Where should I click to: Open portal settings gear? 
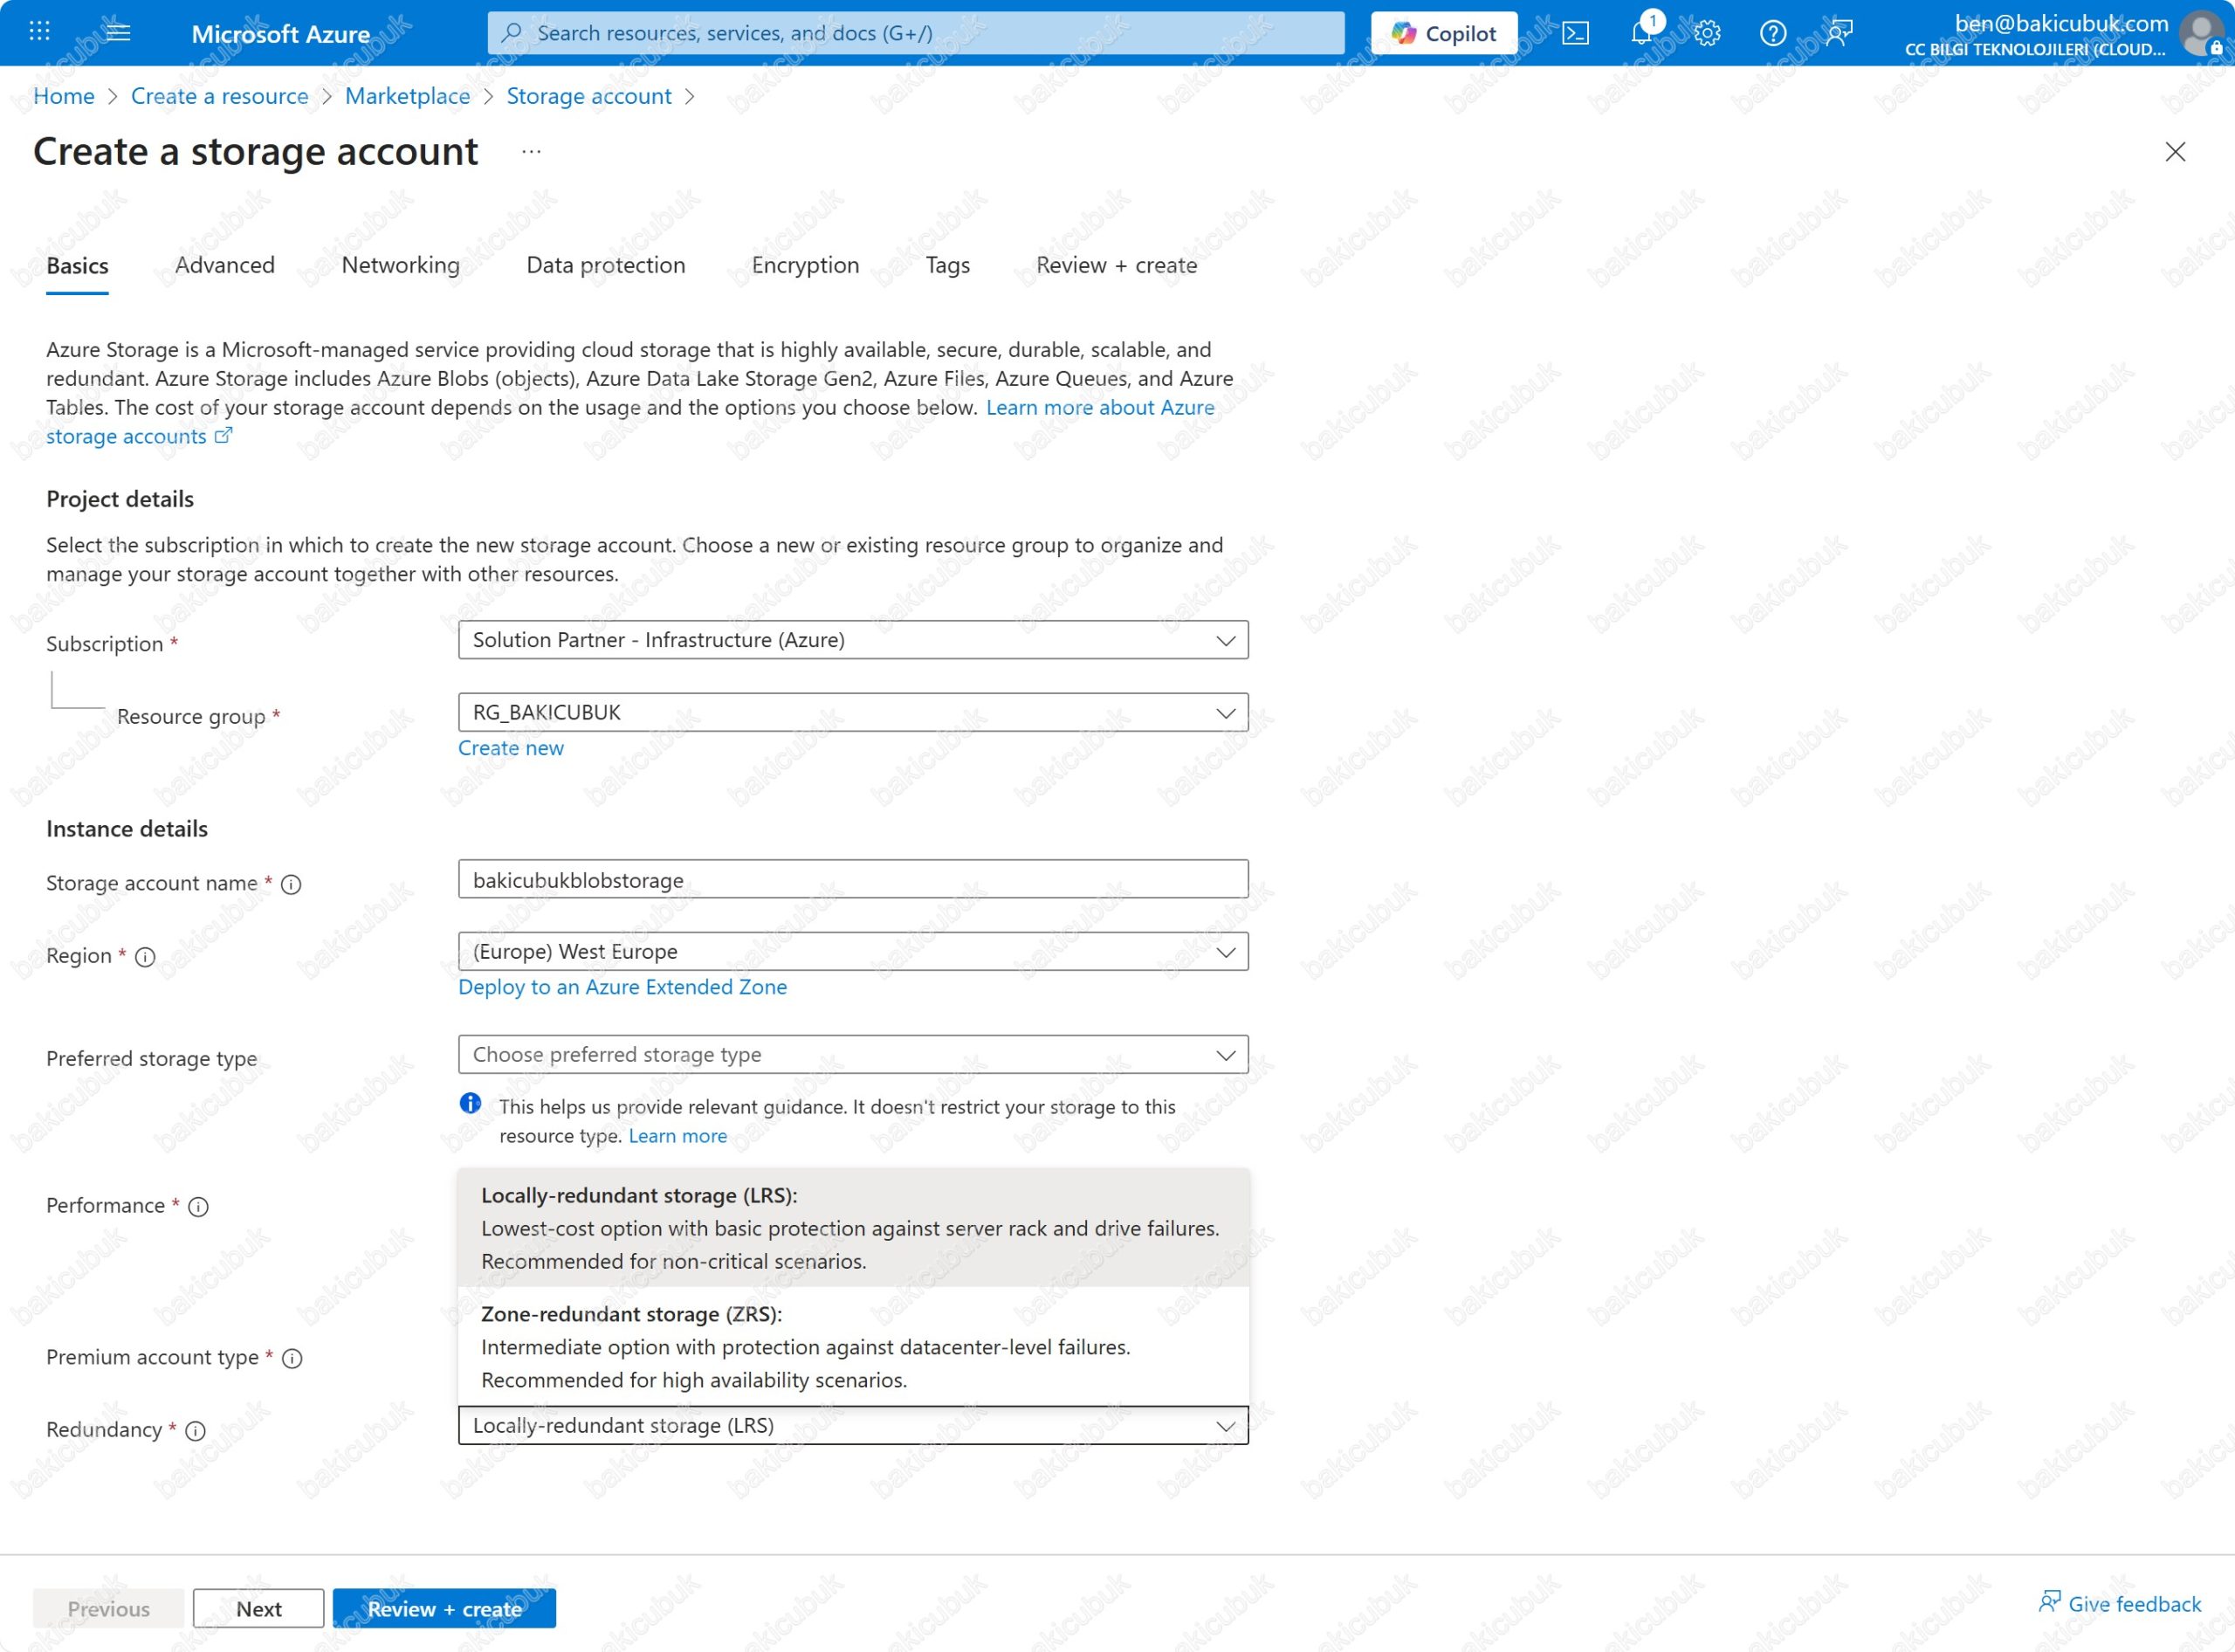pyautogui.click(x=1707, y=33)
